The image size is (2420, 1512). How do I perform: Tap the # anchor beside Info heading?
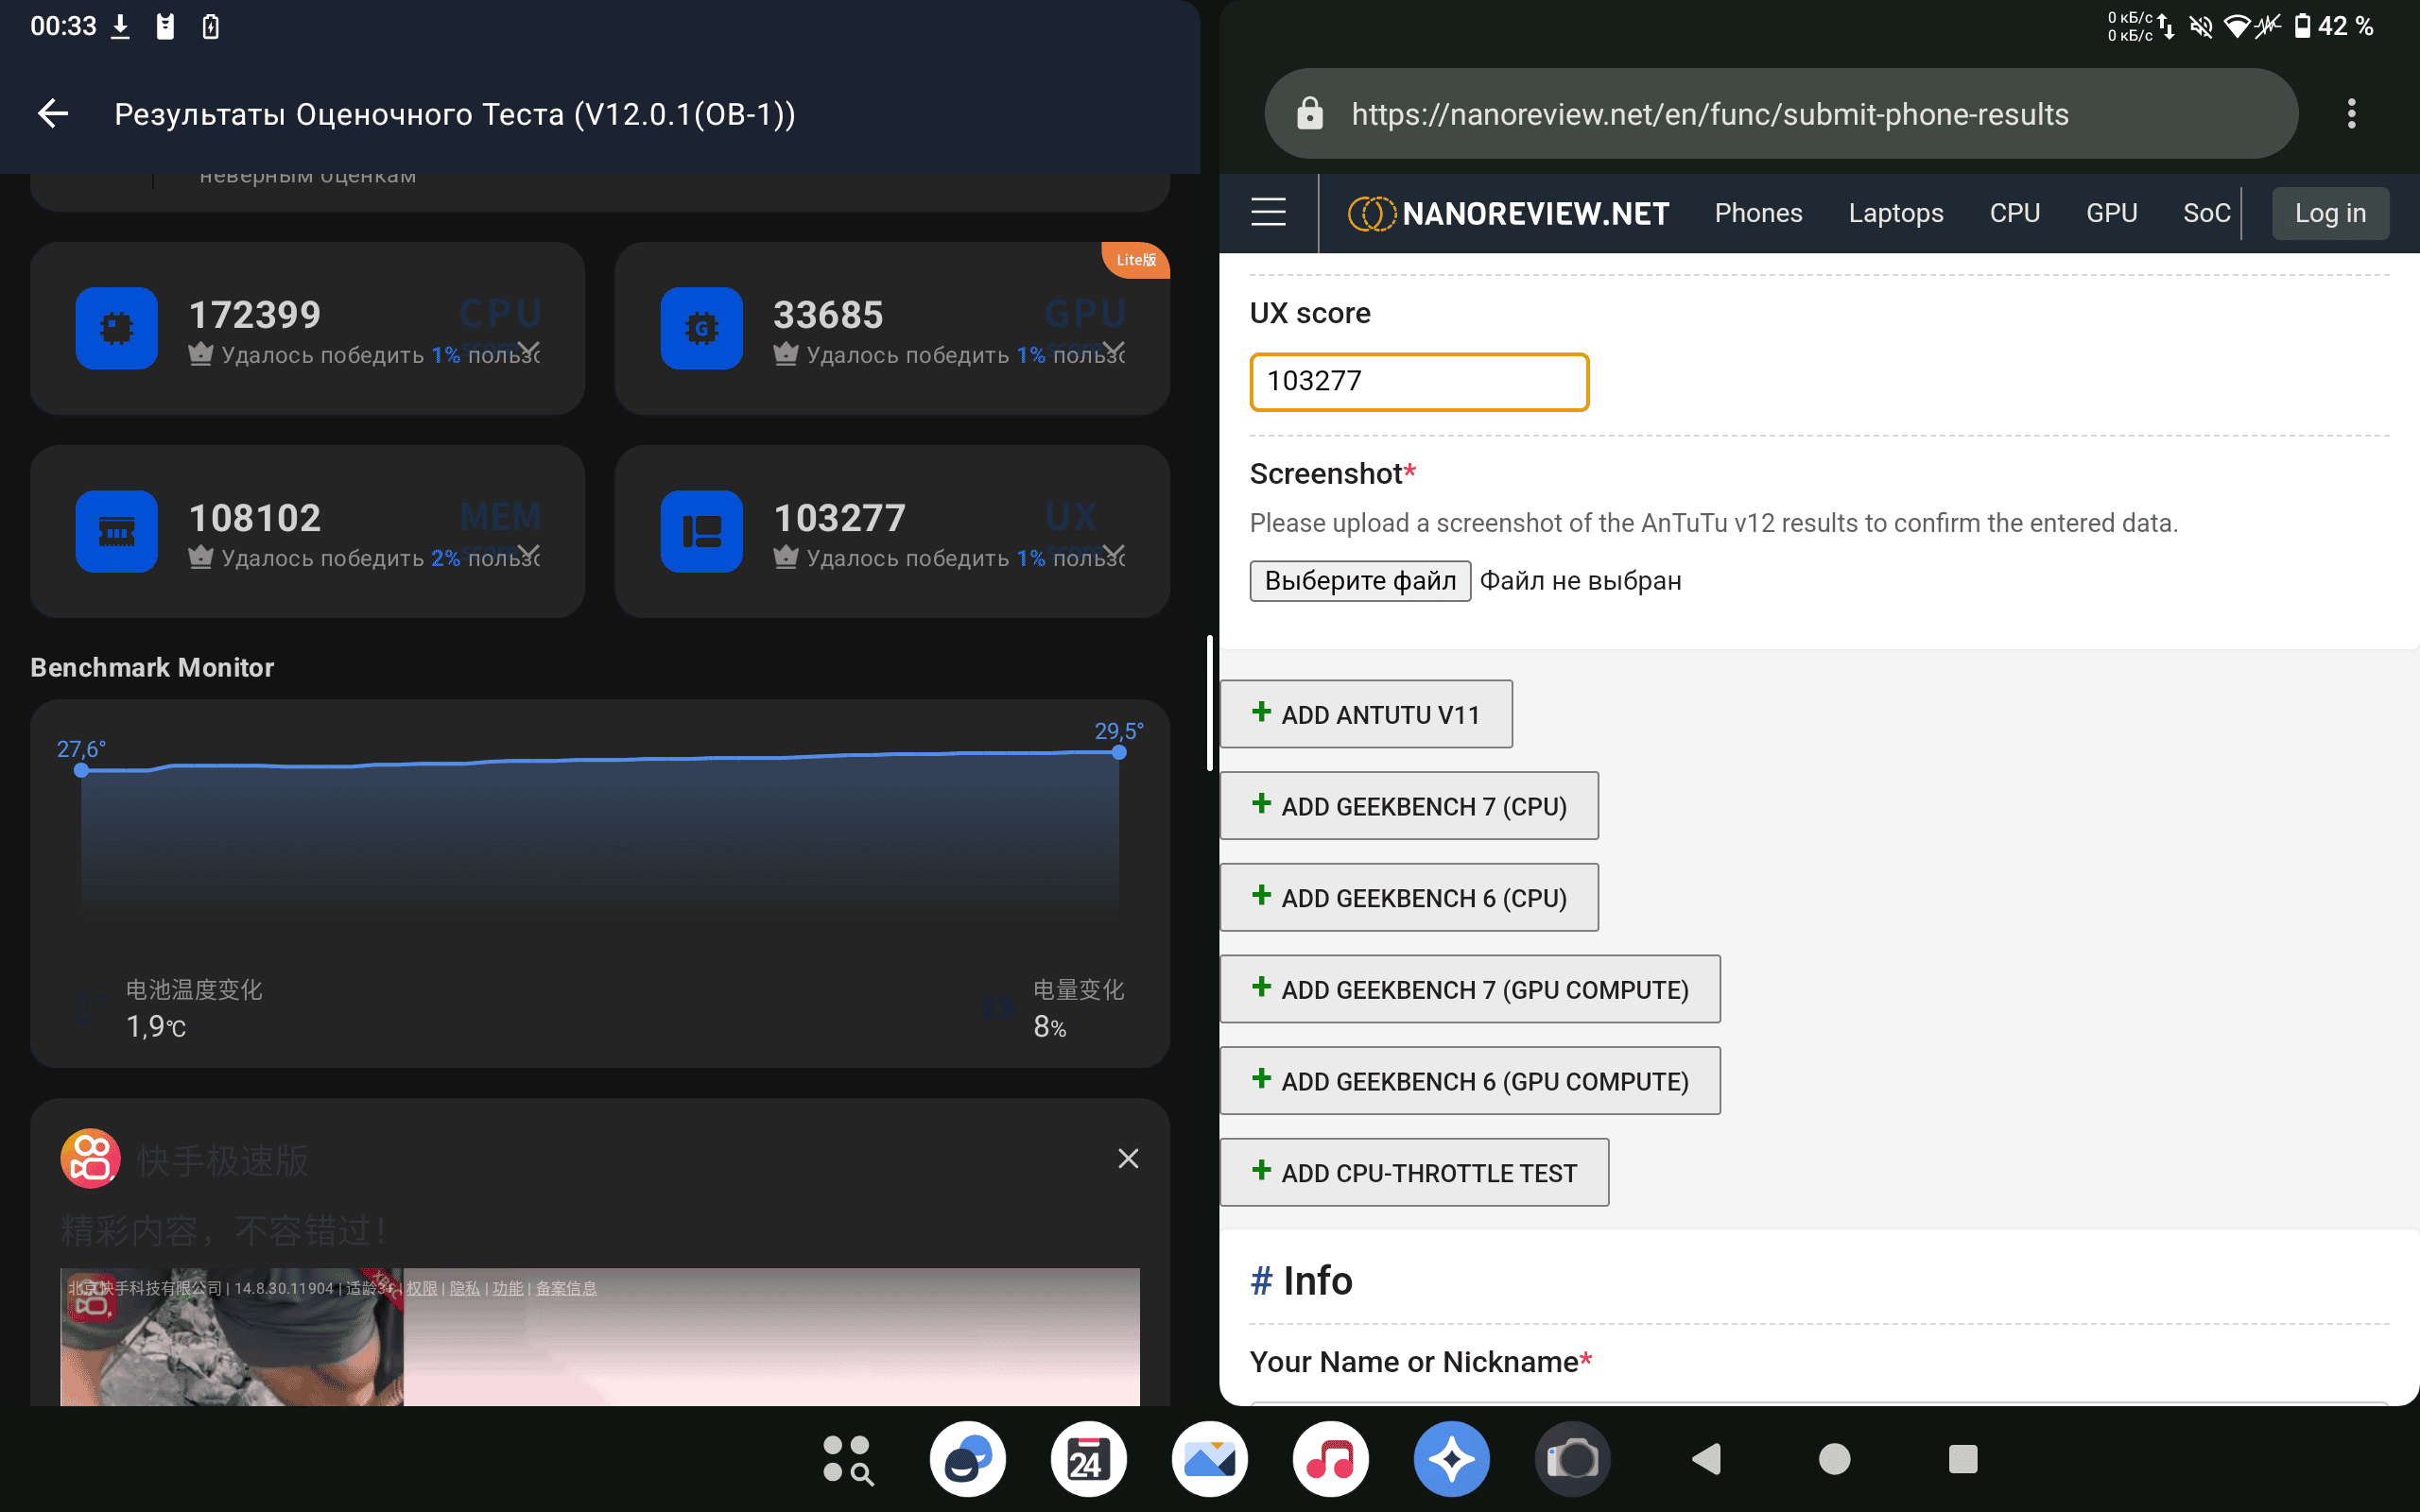1260,1281
